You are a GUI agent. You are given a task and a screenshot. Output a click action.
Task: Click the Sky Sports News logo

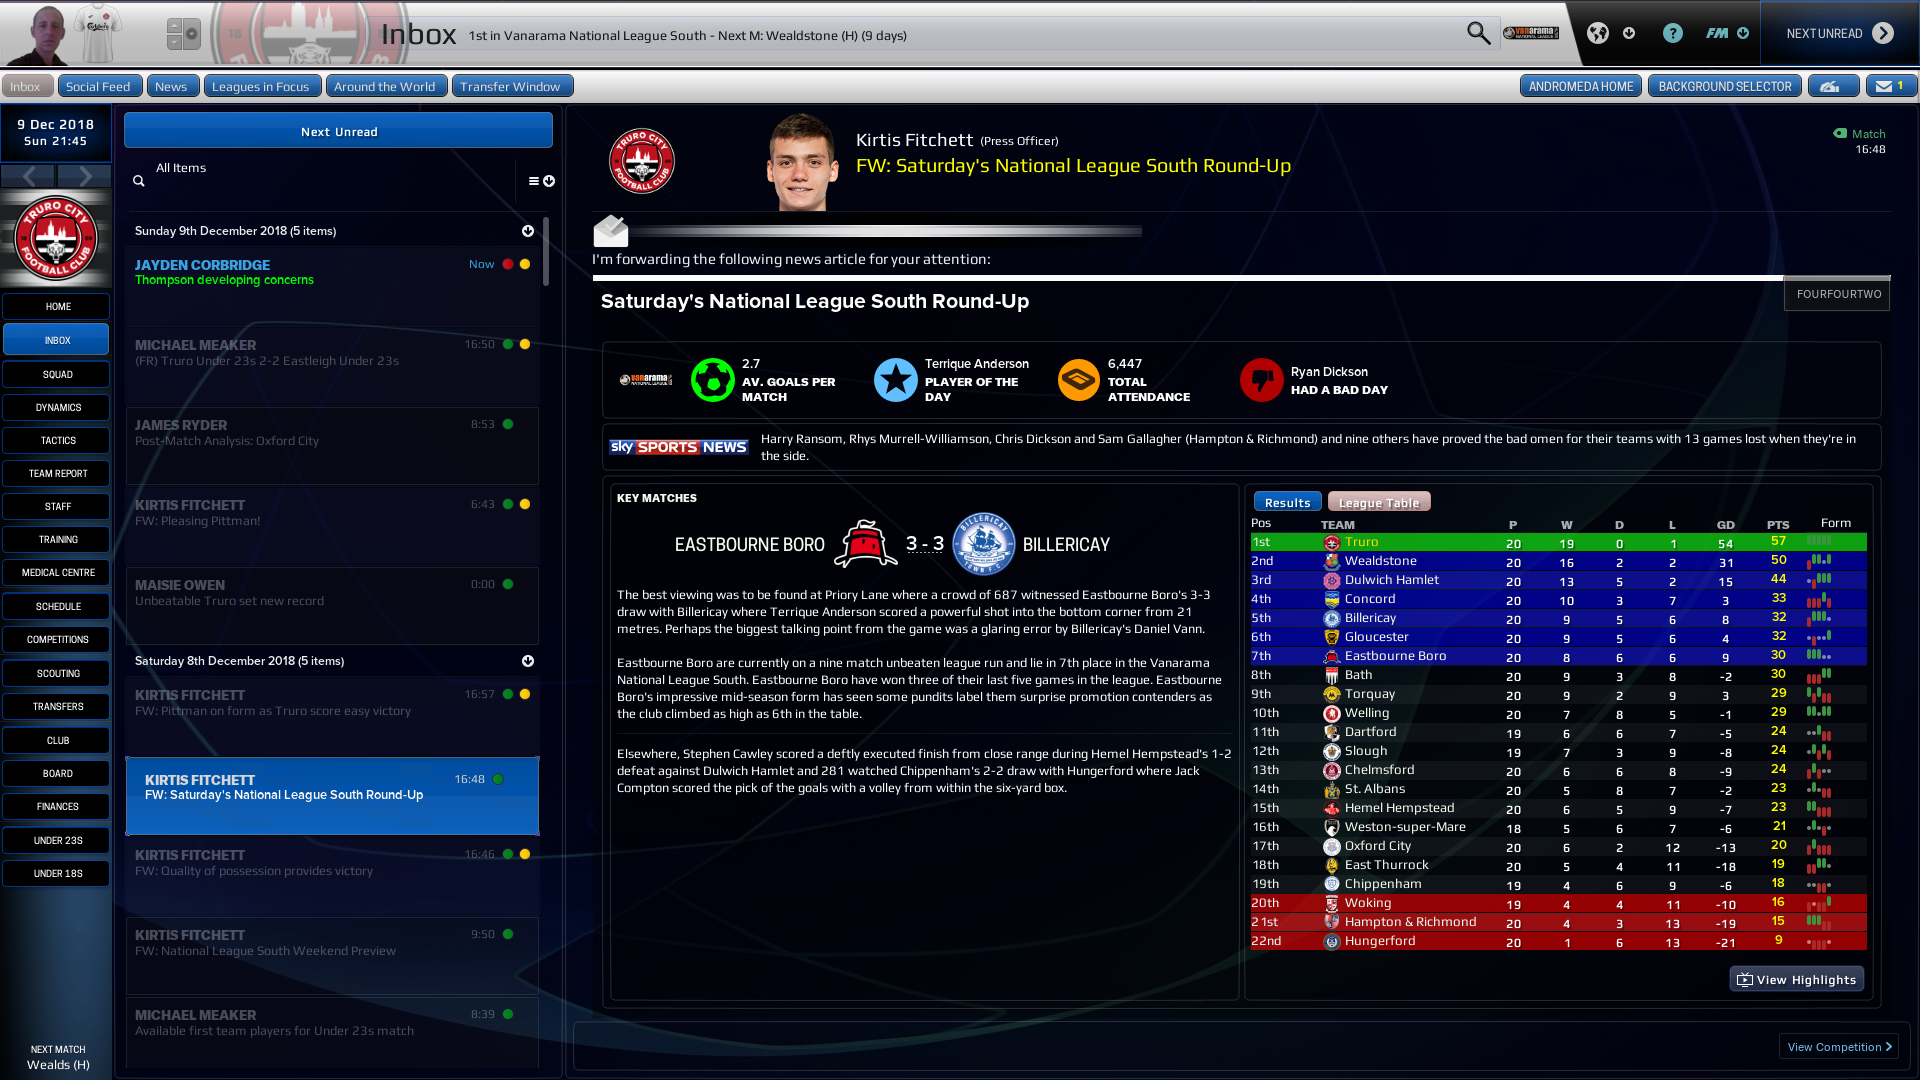678,447
